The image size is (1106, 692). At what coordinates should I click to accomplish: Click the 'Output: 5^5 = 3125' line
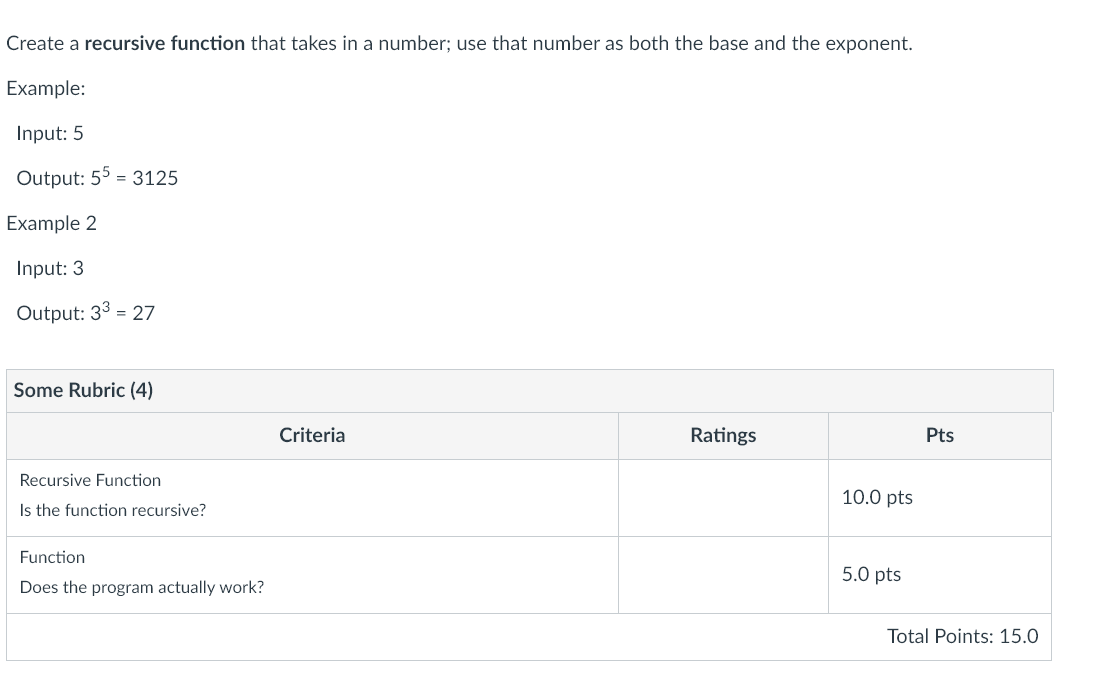pos(97,176)
